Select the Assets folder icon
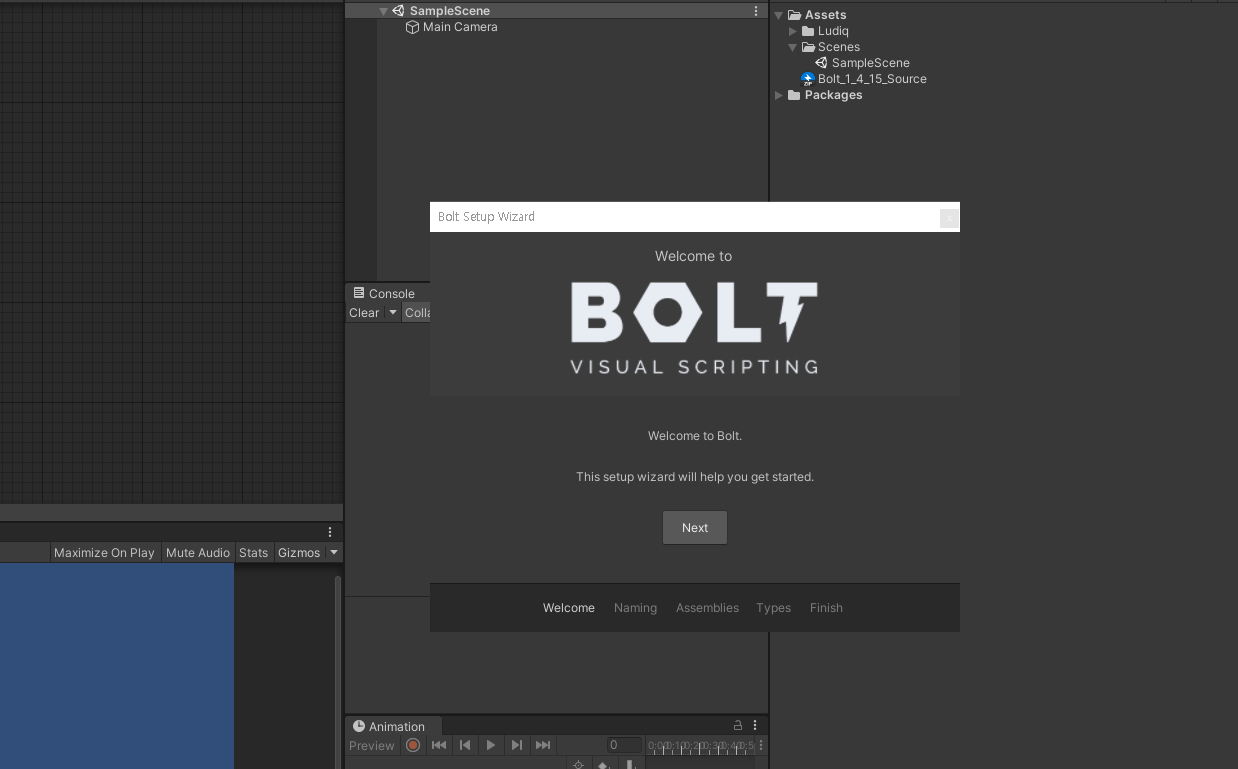 click(x=794, y=15)
